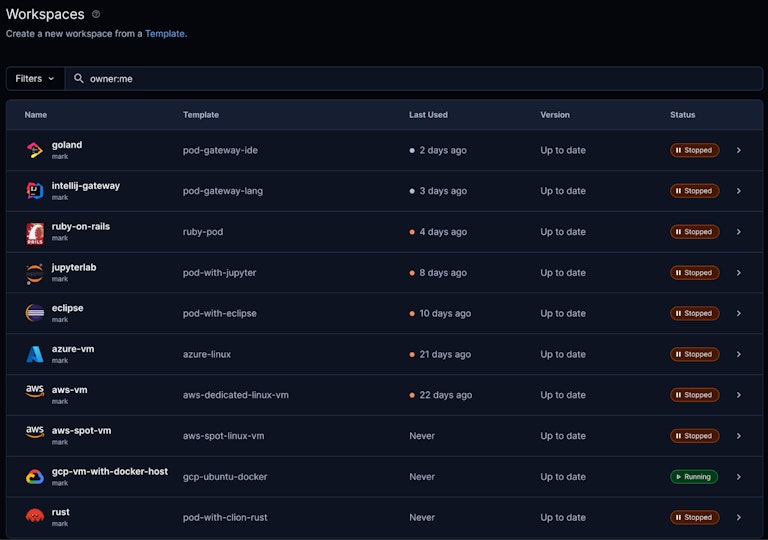Click the Running status badge
The height and width of the screenshot is (540, 768).
click(694, 477)
